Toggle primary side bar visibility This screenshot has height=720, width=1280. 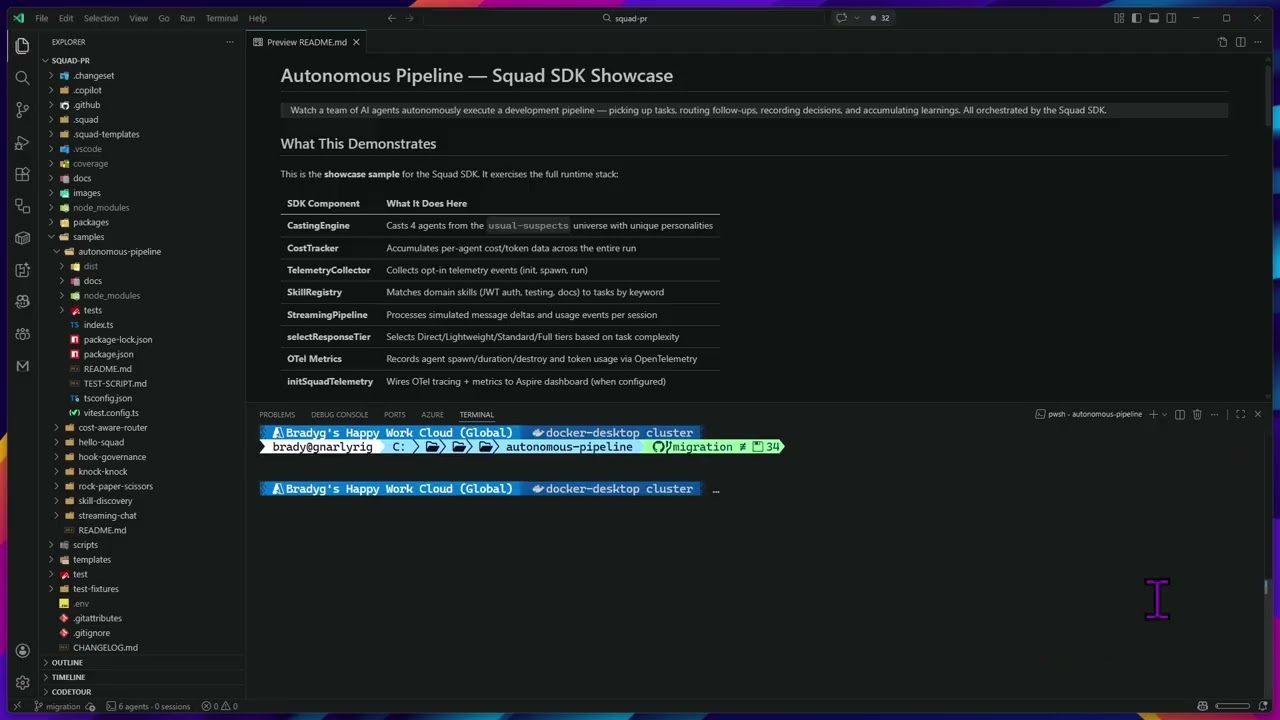tap(1136, 18)
